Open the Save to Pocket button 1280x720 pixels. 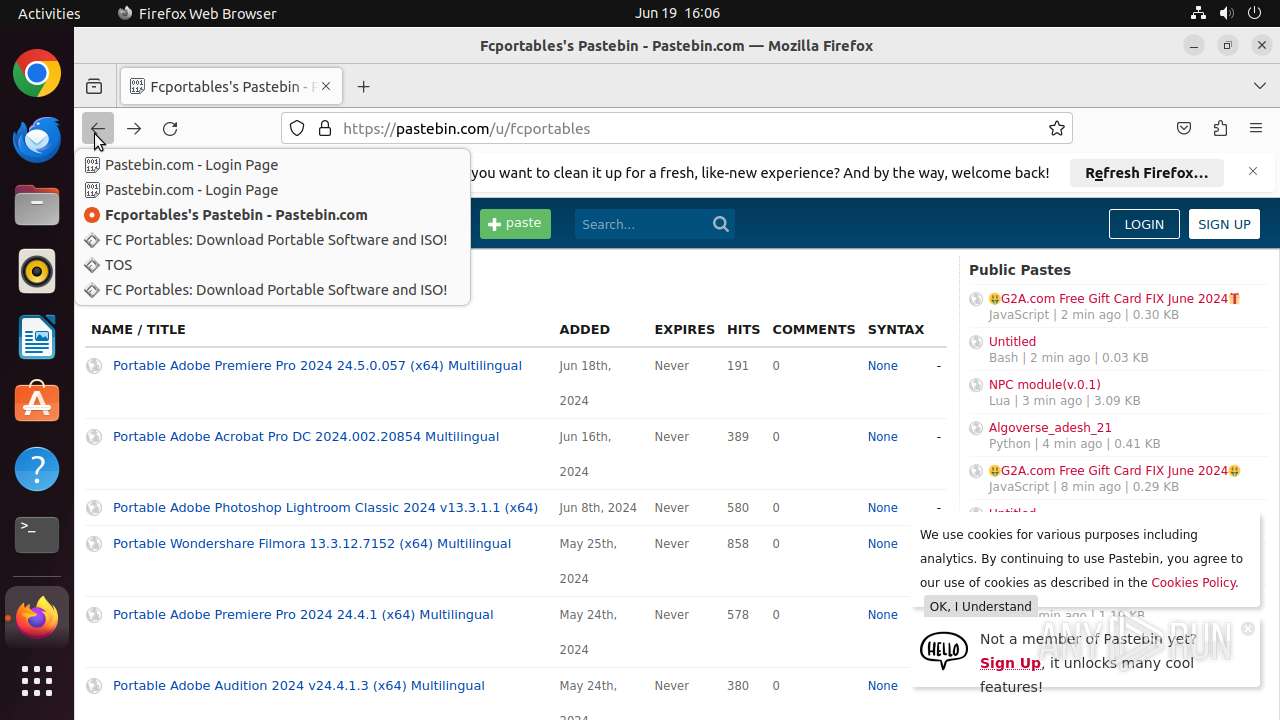(1184, 128)
